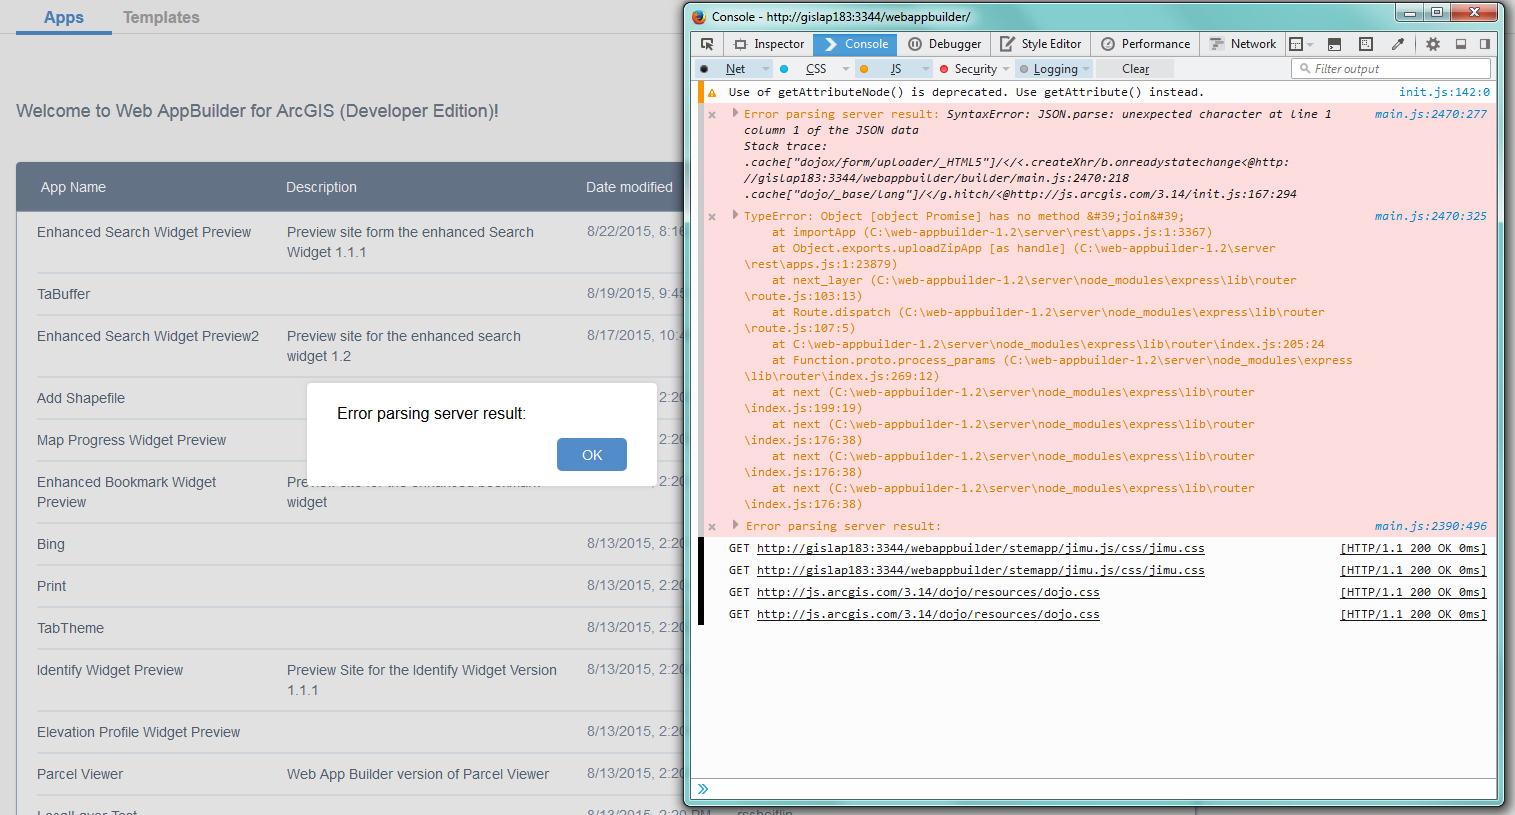Minimize the Console window
The height and width of the screenshot is (815, 1515).
click(1410, 12)
